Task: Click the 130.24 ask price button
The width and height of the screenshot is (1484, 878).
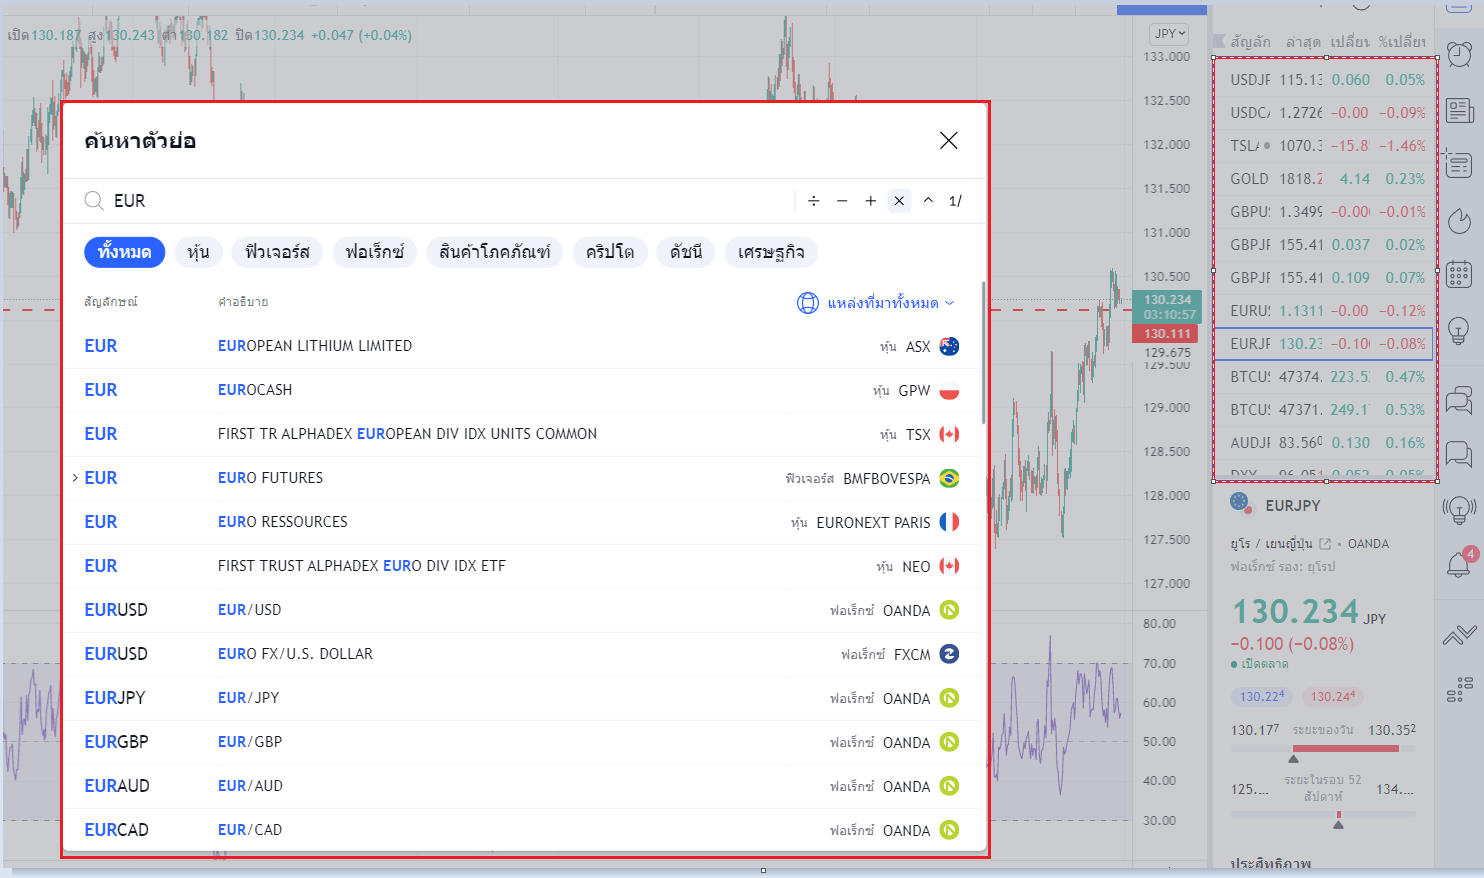Action: coord(1333,696)
